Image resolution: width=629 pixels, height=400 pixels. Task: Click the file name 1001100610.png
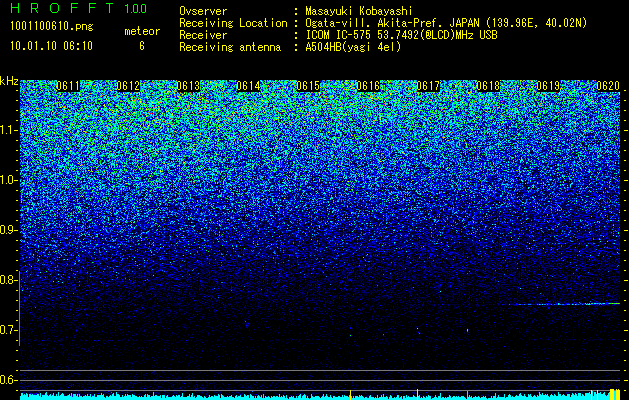(x=52, y=27)
